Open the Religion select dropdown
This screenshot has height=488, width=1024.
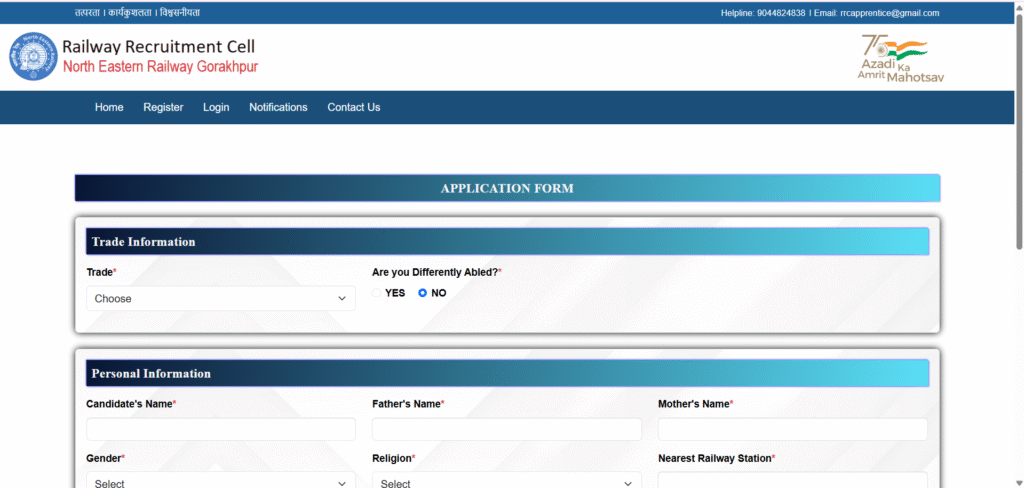[506, 483]
